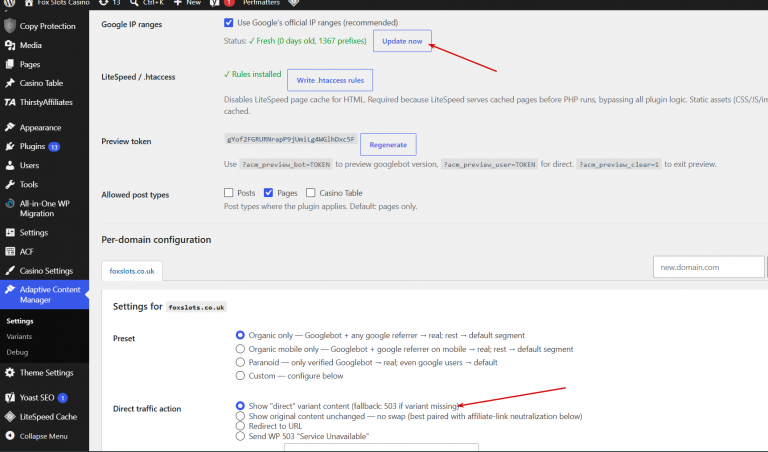Screen dimensions: 768x452
Task: Click the updates refresh icon showing 13
Action: tap(103, 3)
